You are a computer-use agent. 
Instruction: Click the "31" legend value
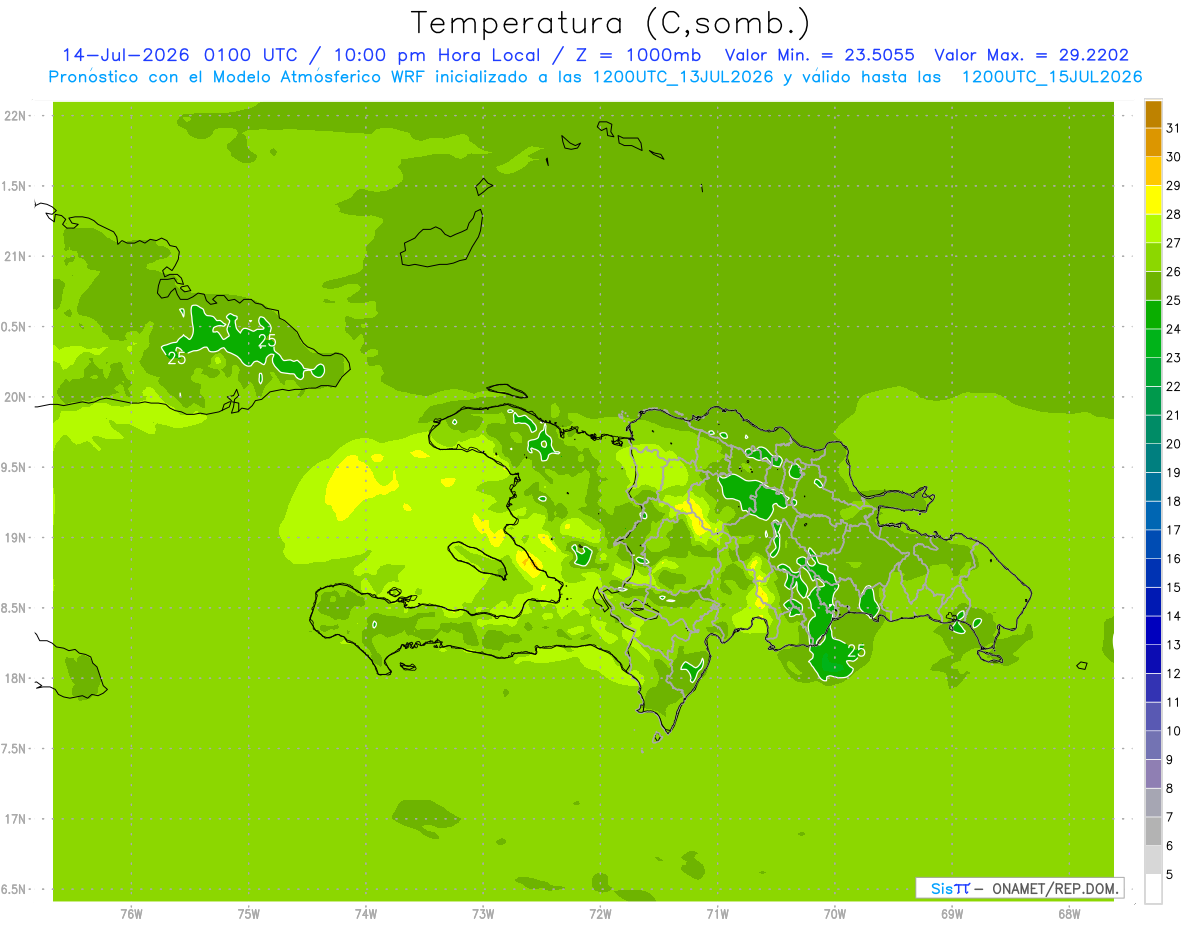(x=1173, y=128)
